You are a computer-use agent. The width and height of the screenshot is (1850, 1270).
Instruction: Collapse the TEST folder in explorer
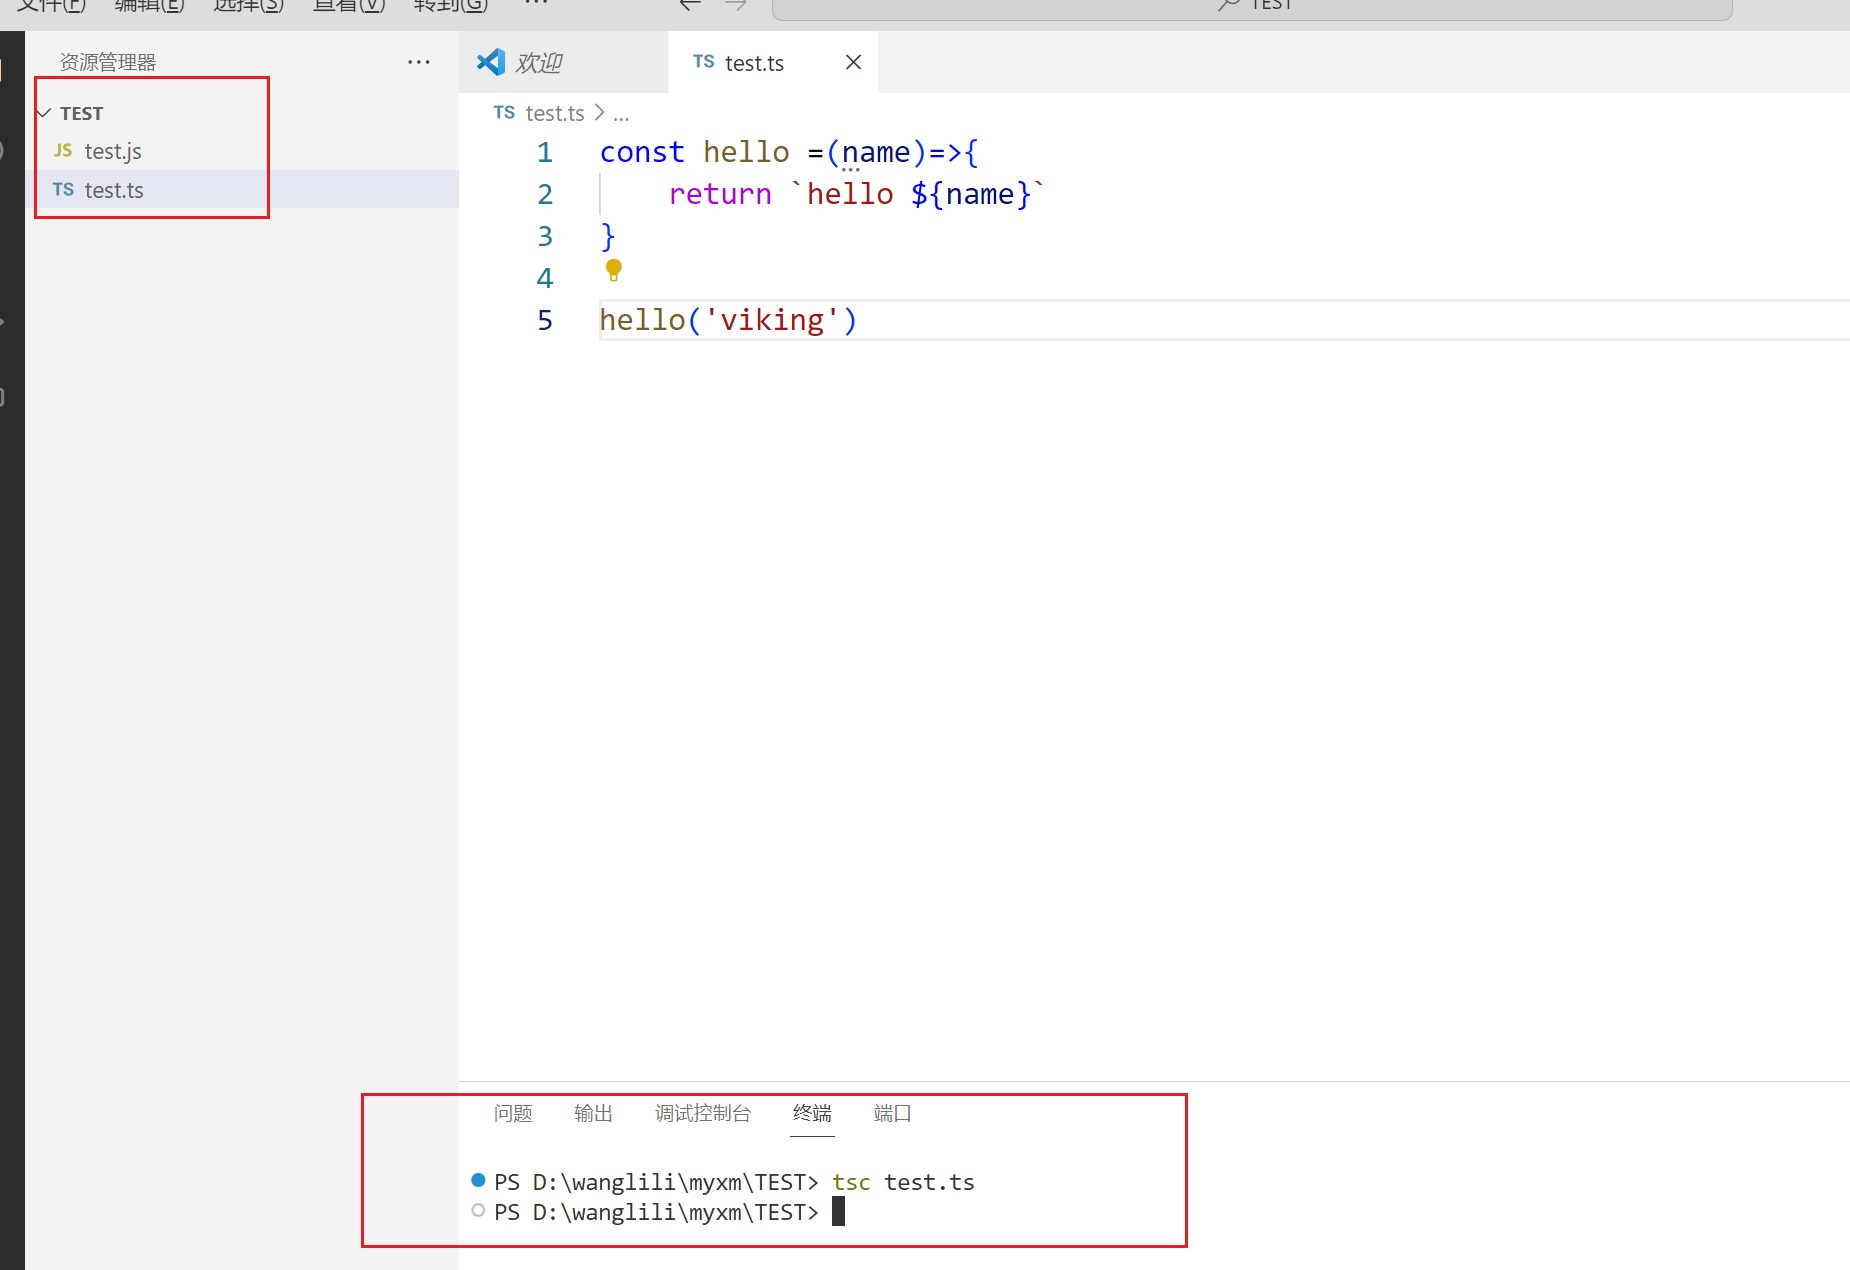(x=44, y=113)
